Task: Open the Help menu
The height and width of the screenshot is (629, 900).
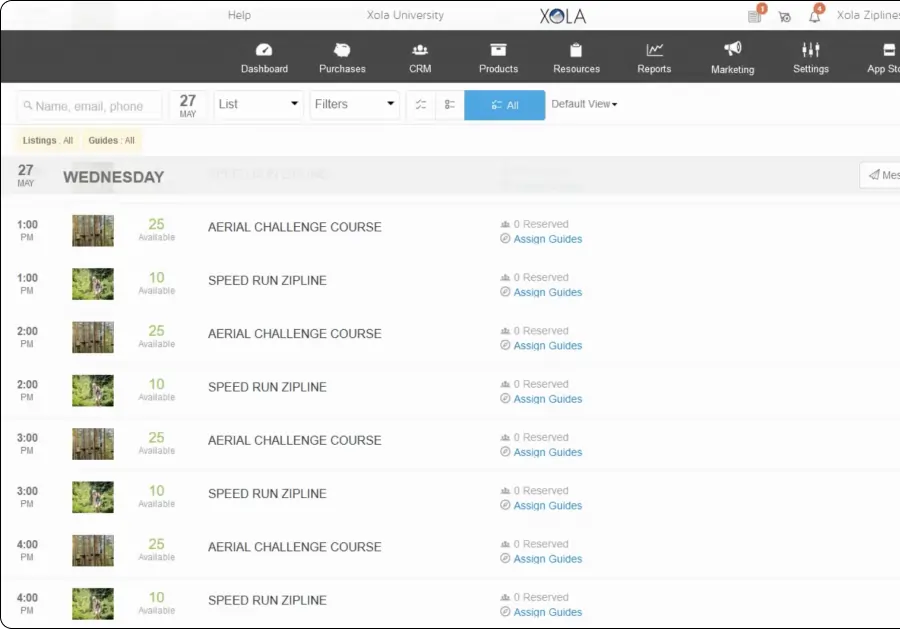Action: click(239, 15)
